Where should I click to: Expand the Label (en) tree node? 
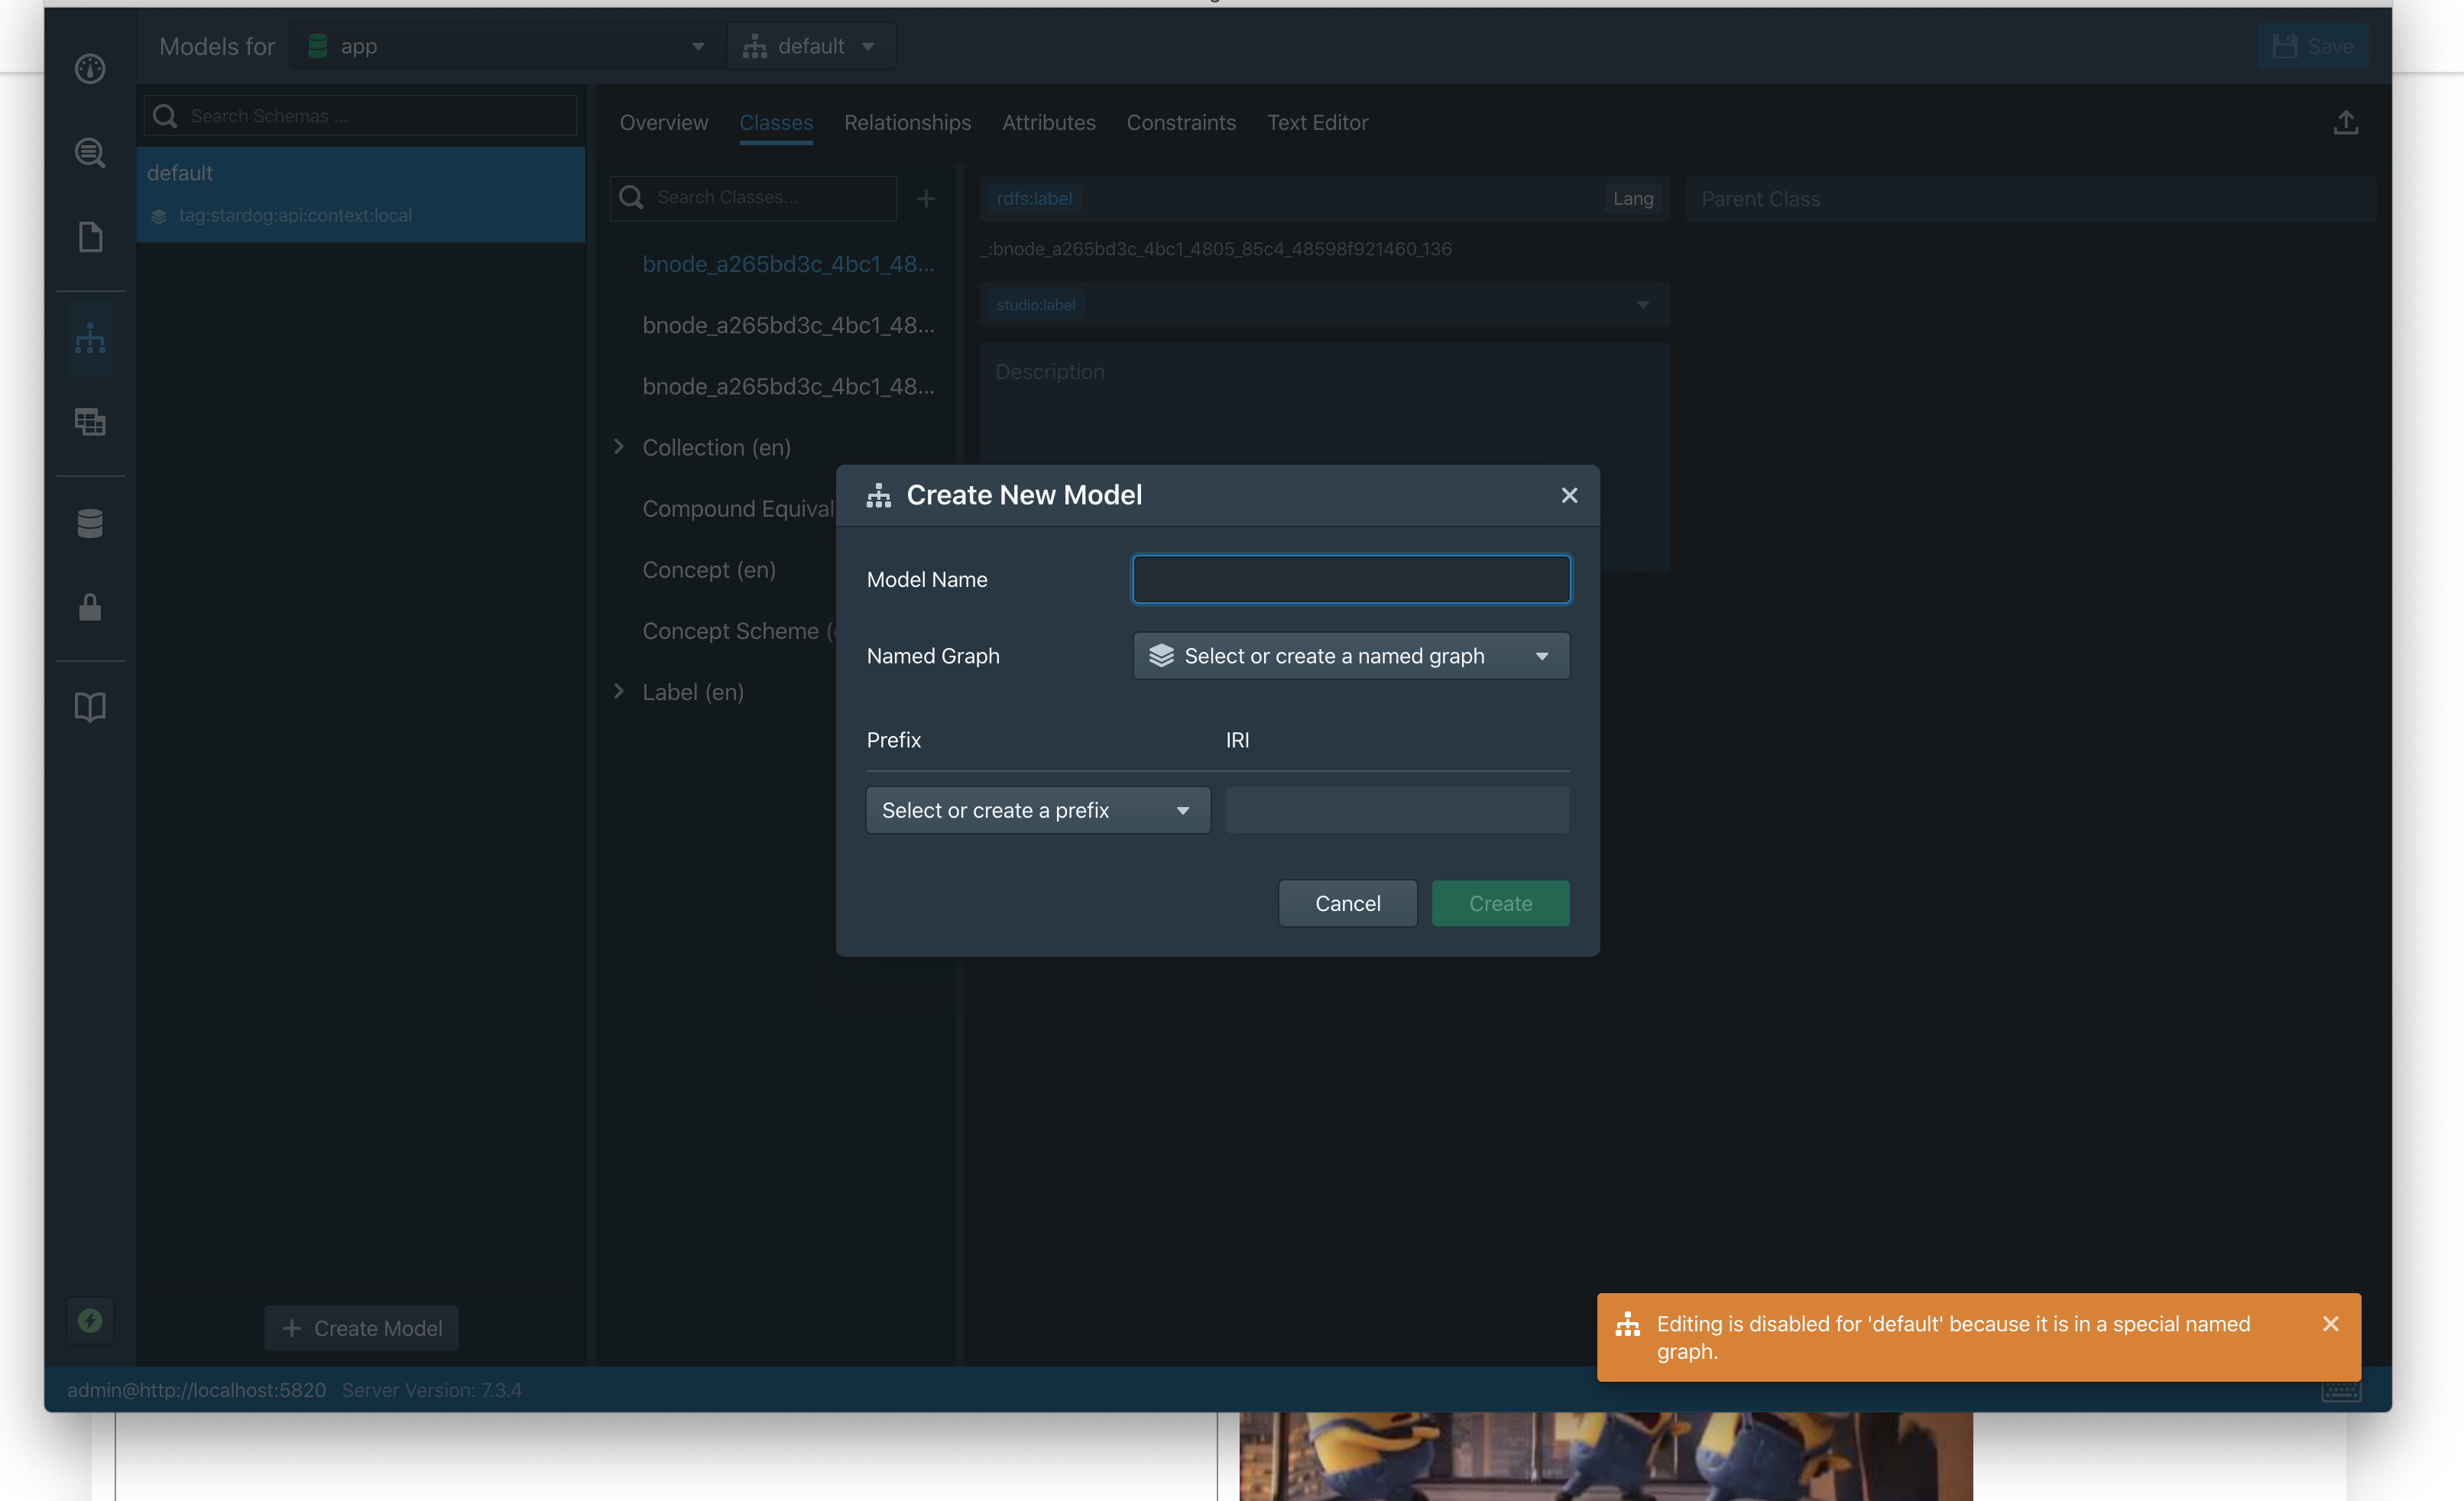tap(619, 692)
